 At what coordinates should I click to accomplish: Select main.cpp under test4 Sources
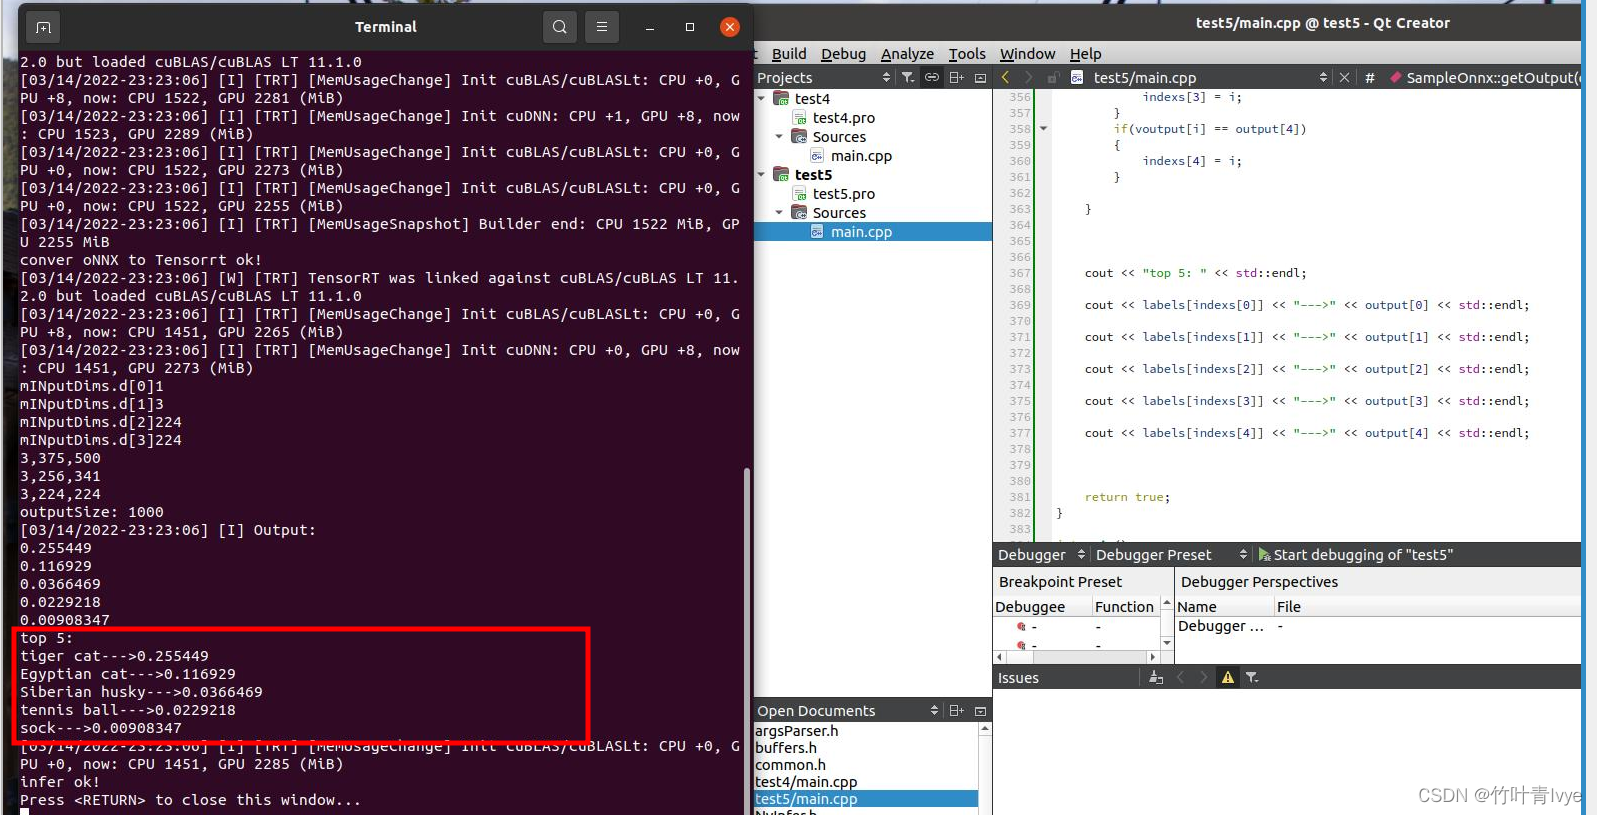861,155
